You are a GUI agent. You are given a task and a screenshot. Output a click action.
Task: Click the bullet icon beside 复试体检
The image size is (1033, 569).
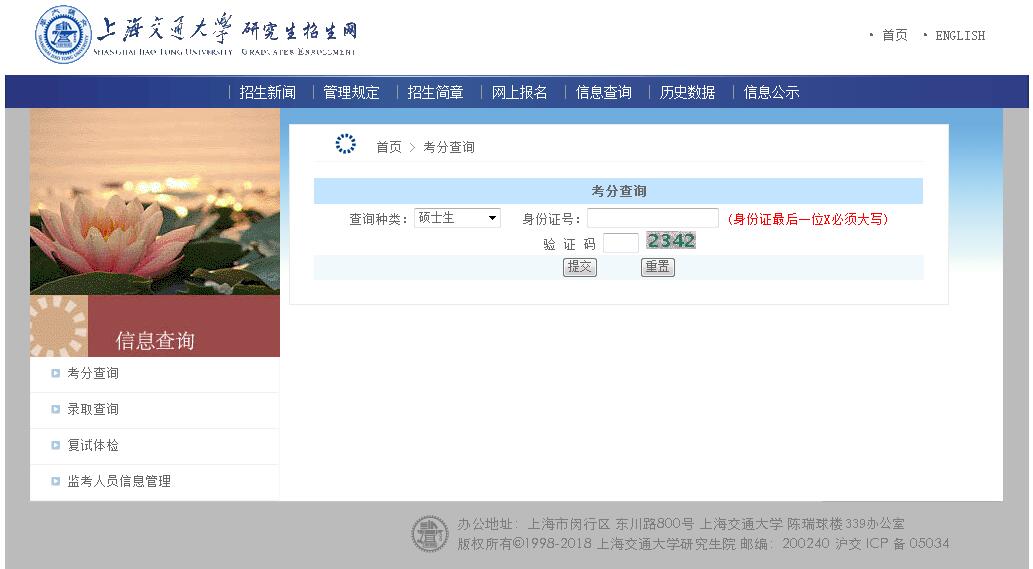coord(55,445)
